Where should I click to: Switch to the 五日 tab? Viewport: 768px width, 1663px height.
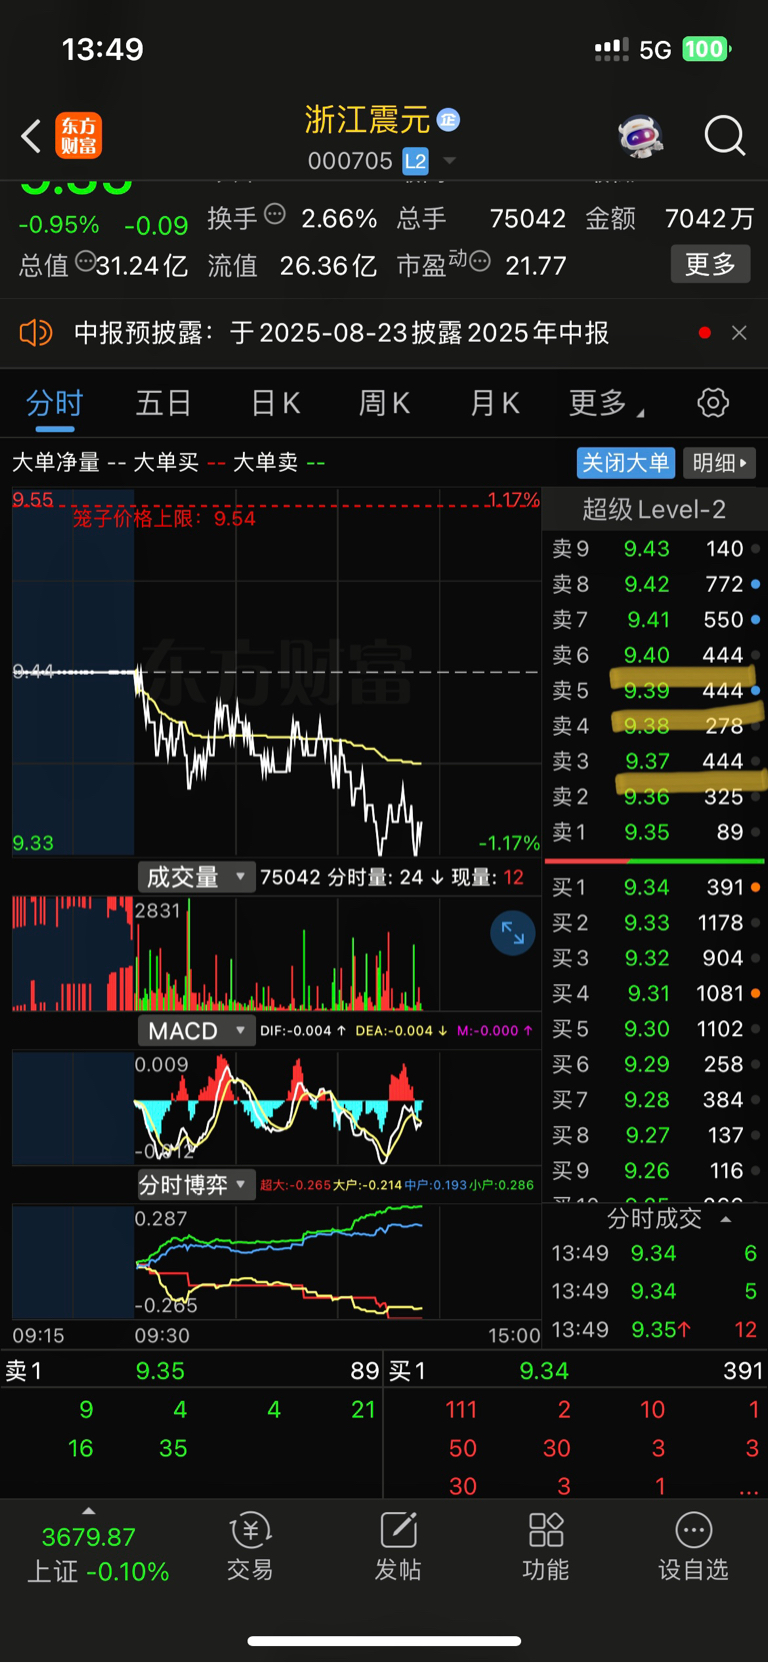(164, 403)
